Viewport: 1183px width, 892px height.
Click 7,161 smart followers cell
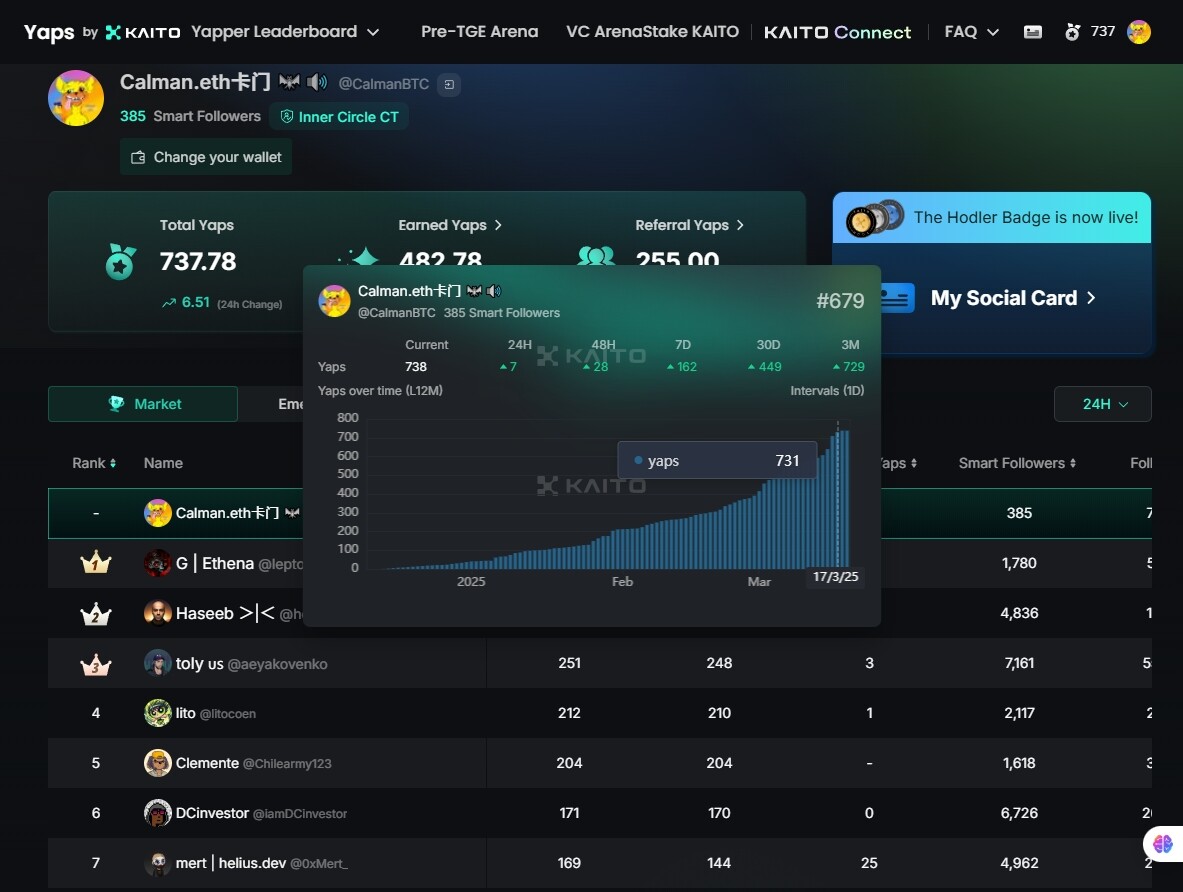(1019, 663)
